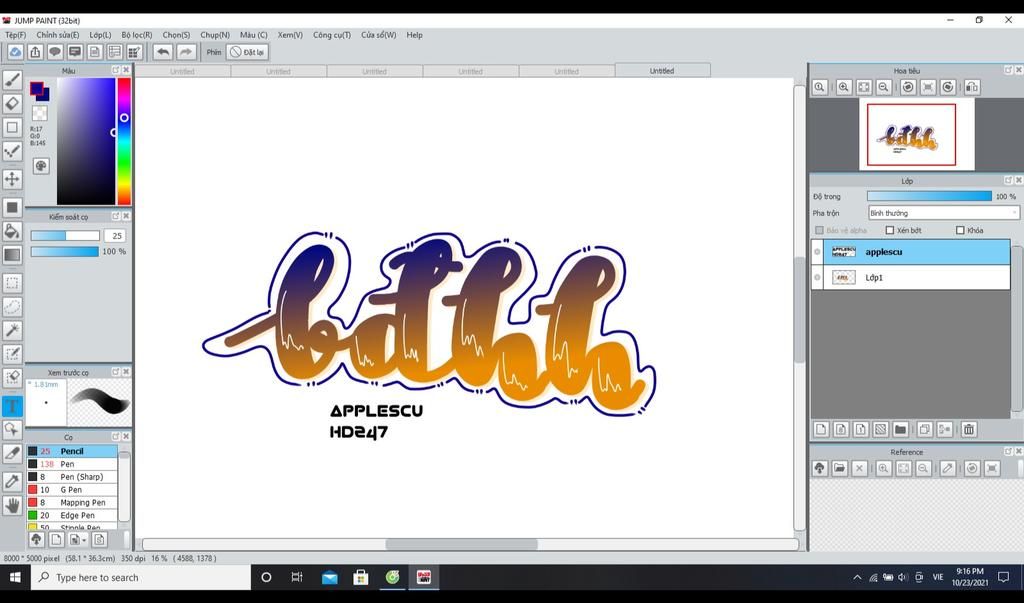1024x603 pixels.
Task: Select G Pen brush
Action: pyautogui.click(x=72, y=490)
